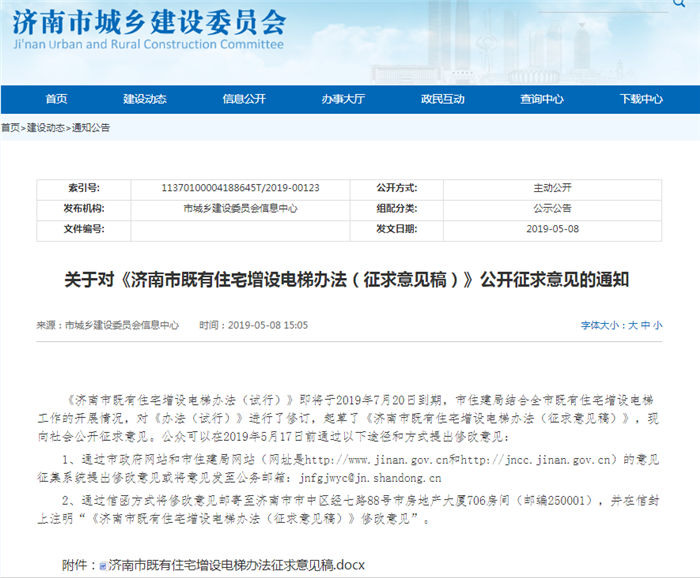The image size is (700, 578).
Task: Set font size to 小
Action: tap(657, 325)
